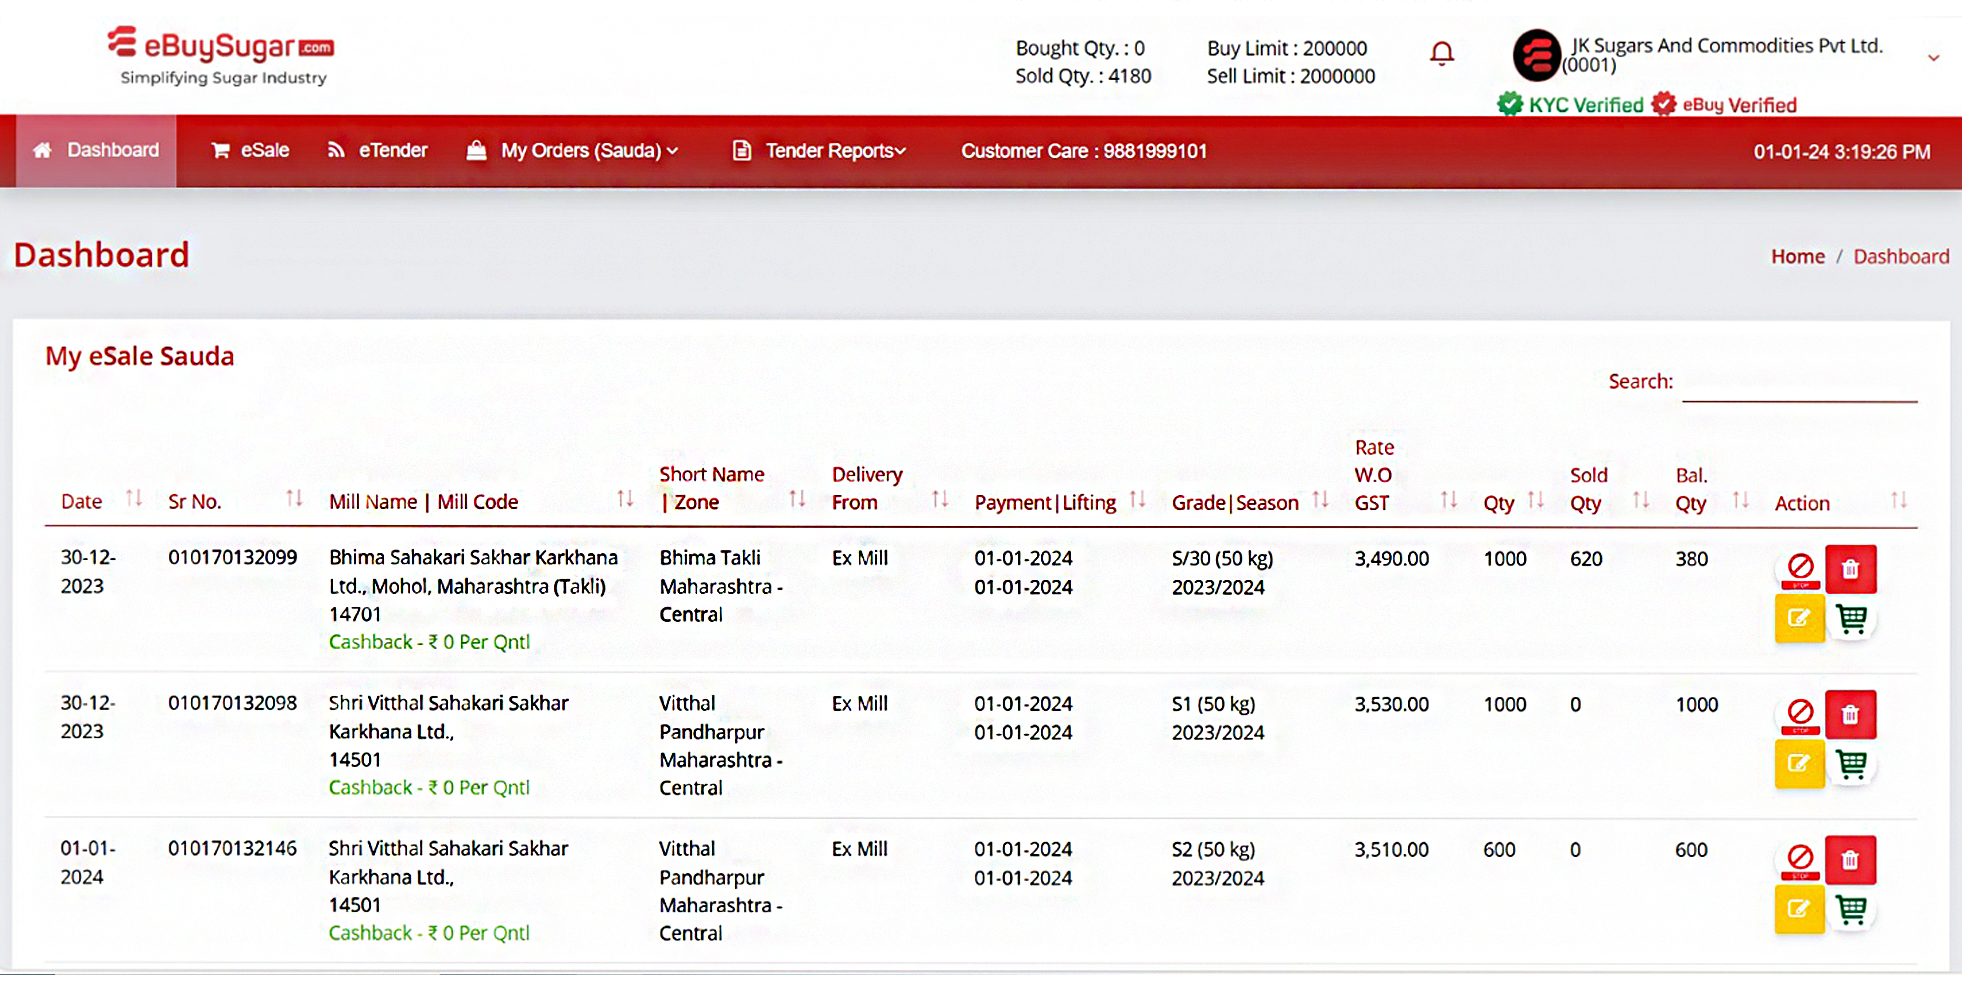Select serial number 010170132098
The width and height of the screenshot is (1962, 982).
tap(232, 703)
